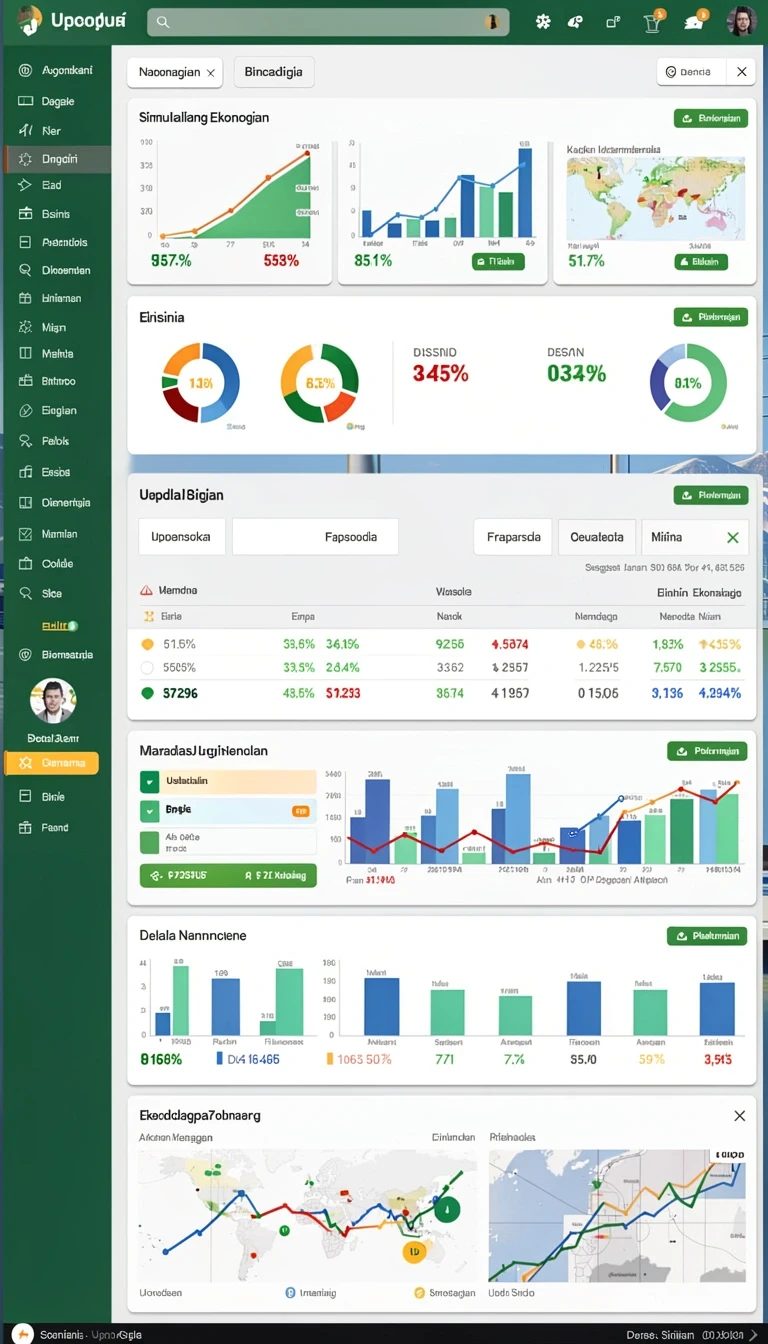Open the user avatar in top-right corner
768x1344 pixels.
[741, 21]
